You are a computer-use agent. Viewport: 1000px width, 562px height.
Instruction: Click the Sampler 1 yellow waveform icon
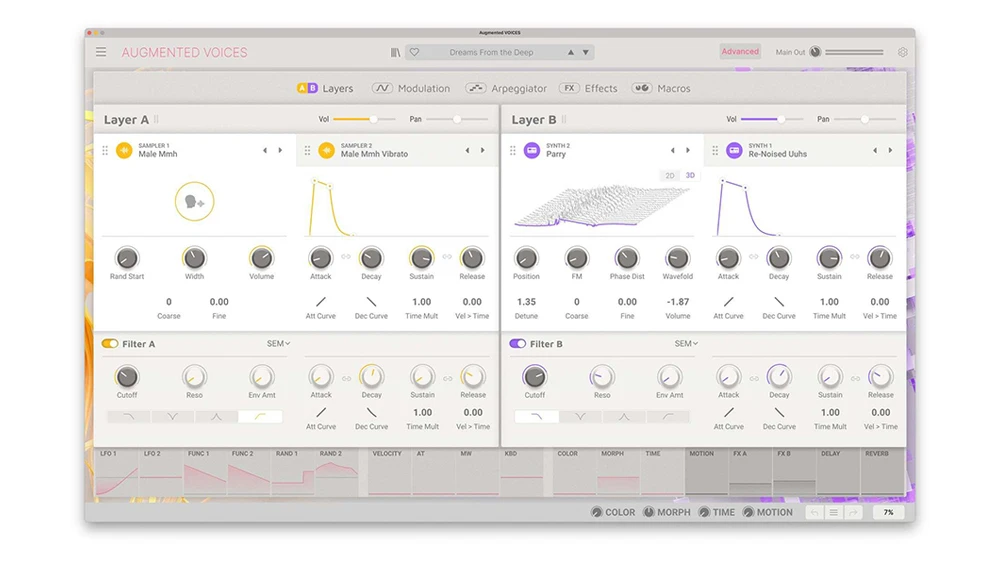coord(125,150)
